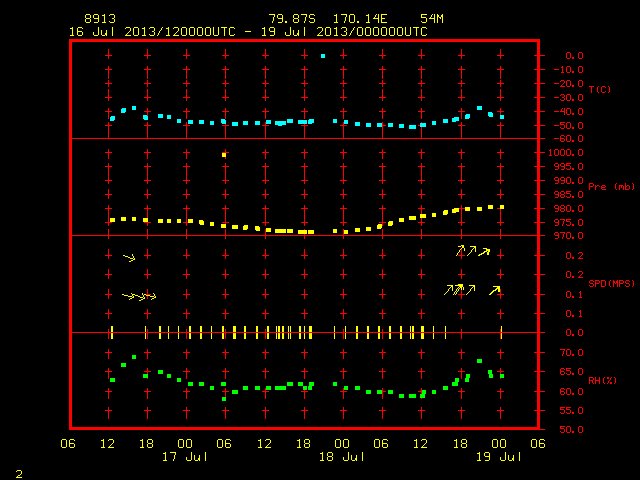Click the SPD(MPS) axis label
Screen dimensions: 640x480
(611, 283)
